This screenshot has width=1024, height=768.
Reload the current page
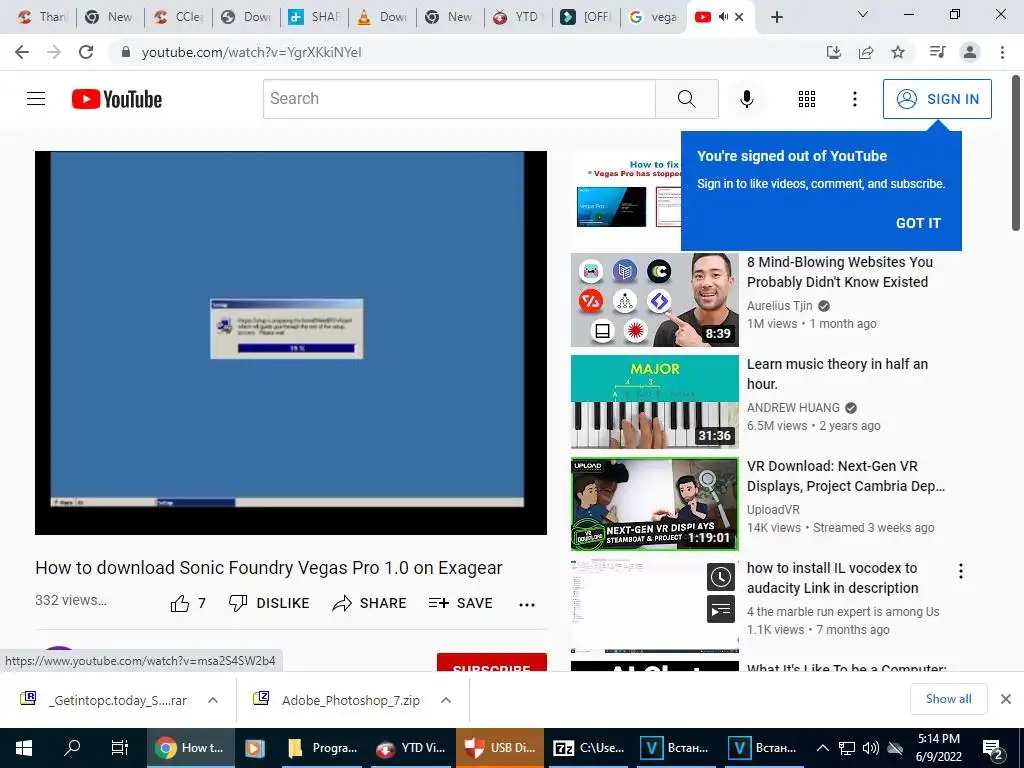86,52
